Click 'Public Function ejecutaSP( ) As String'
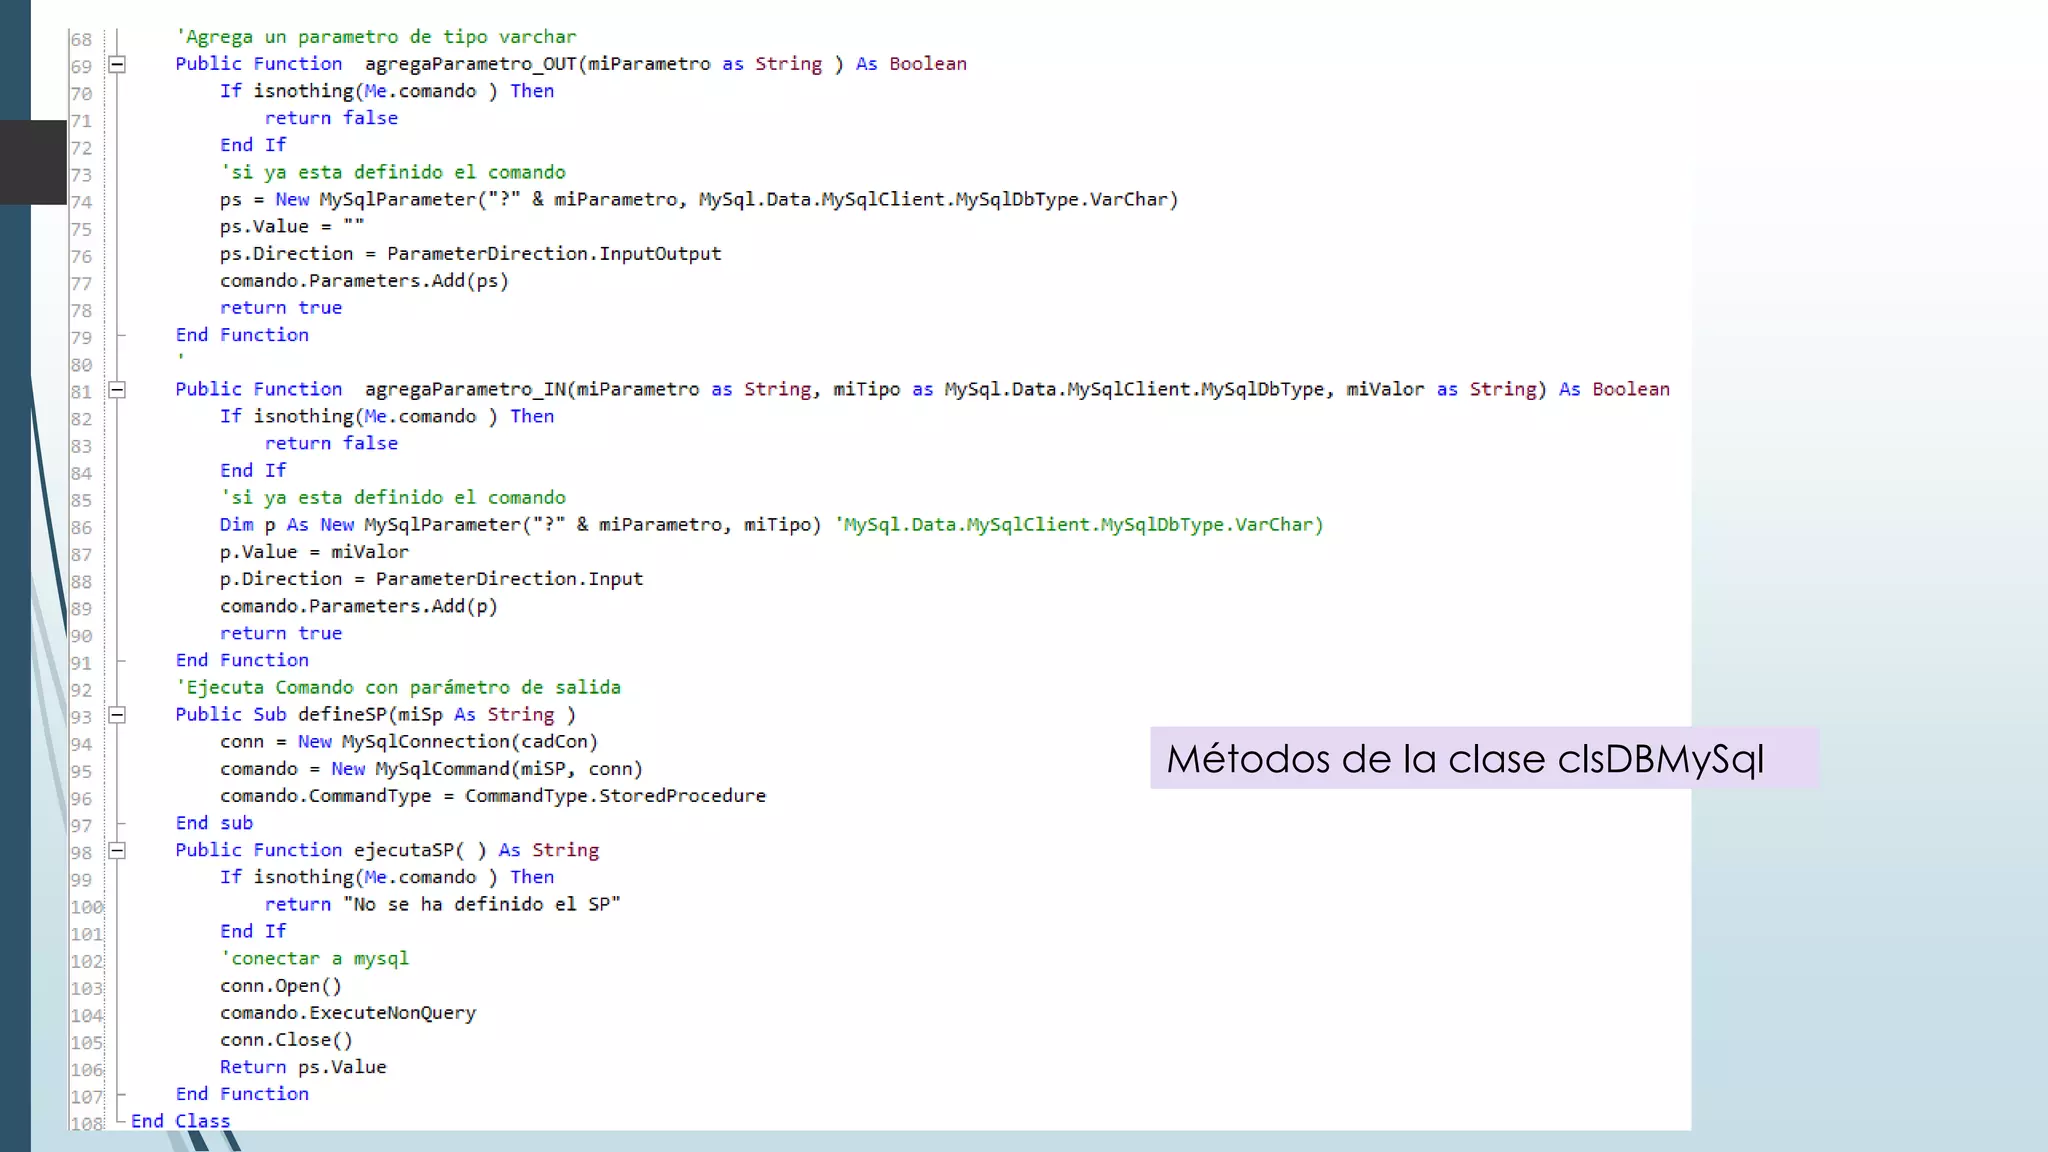 [387, 850]
